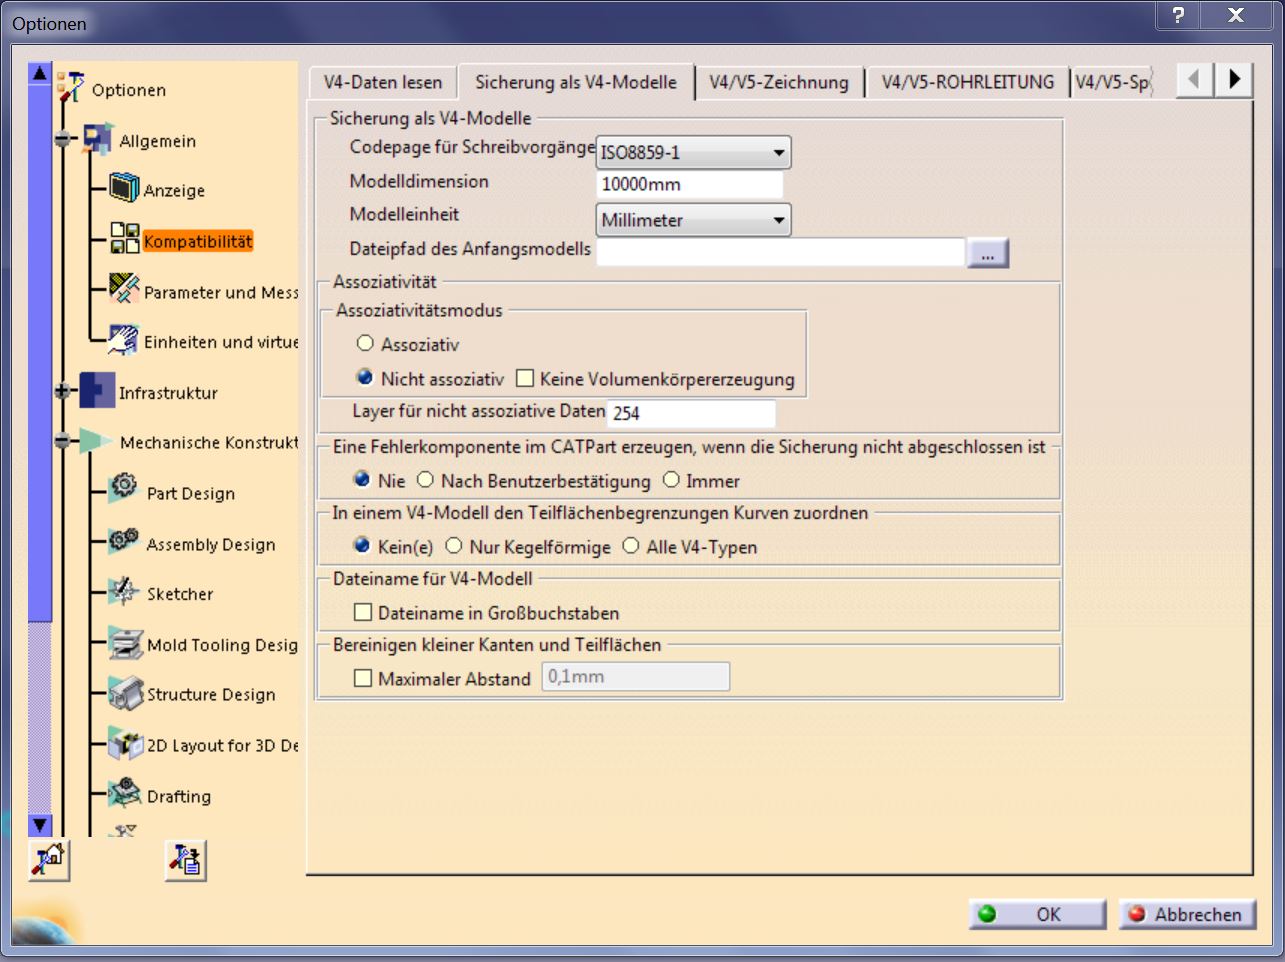Open the V4/V5-Zeichnung tab

779,82
